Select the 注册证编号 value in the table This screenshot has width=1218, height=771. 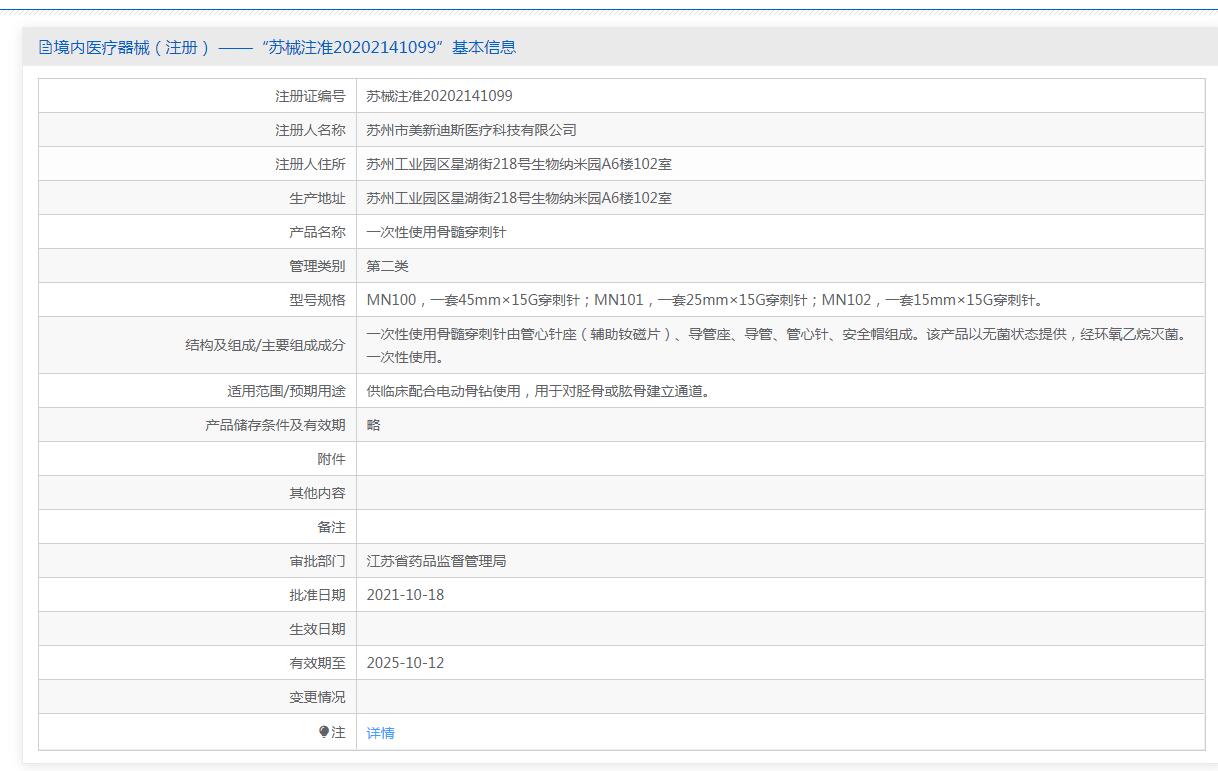click(x=439, y=96)
